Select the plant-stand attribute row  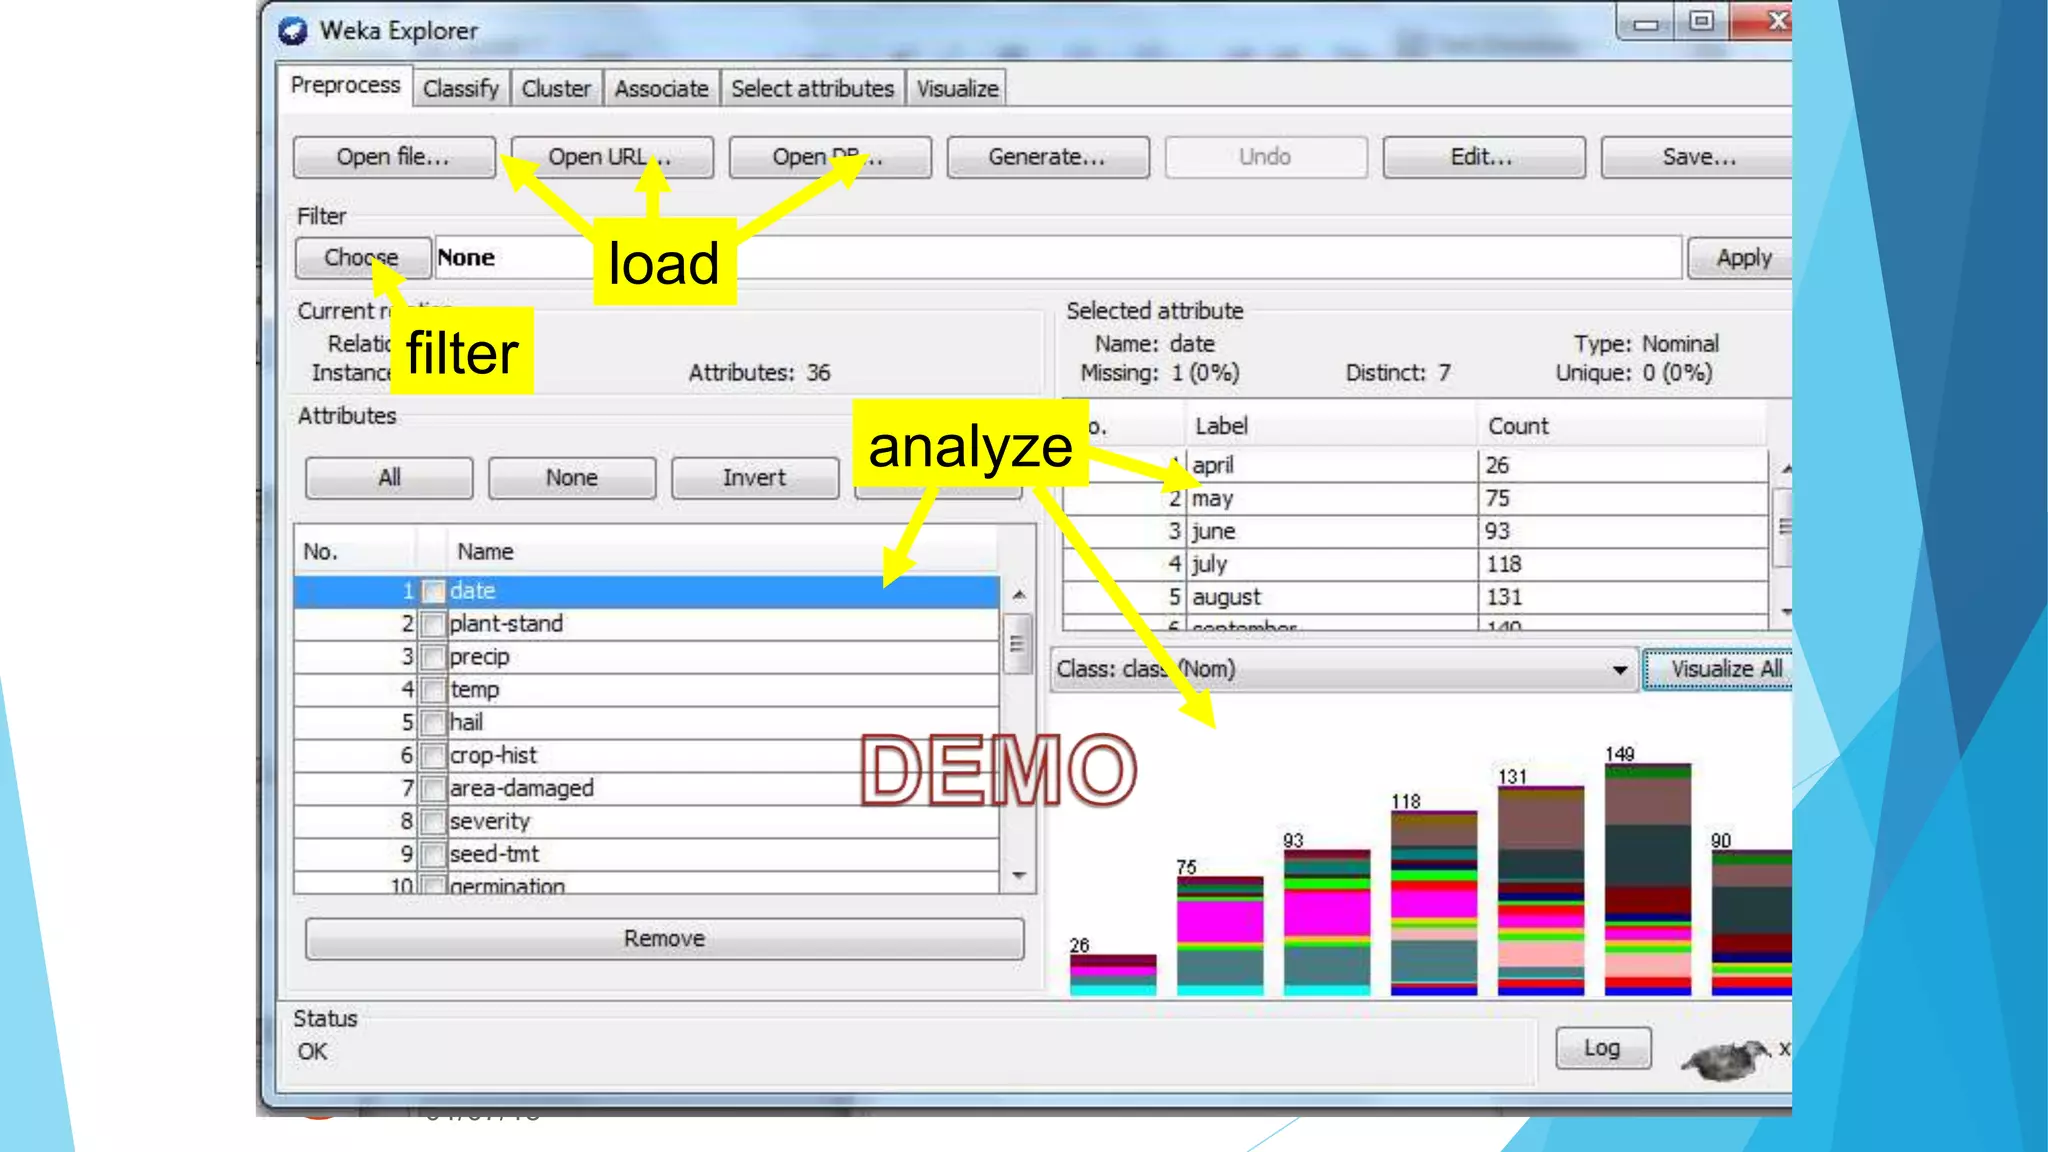coord(646,624)
